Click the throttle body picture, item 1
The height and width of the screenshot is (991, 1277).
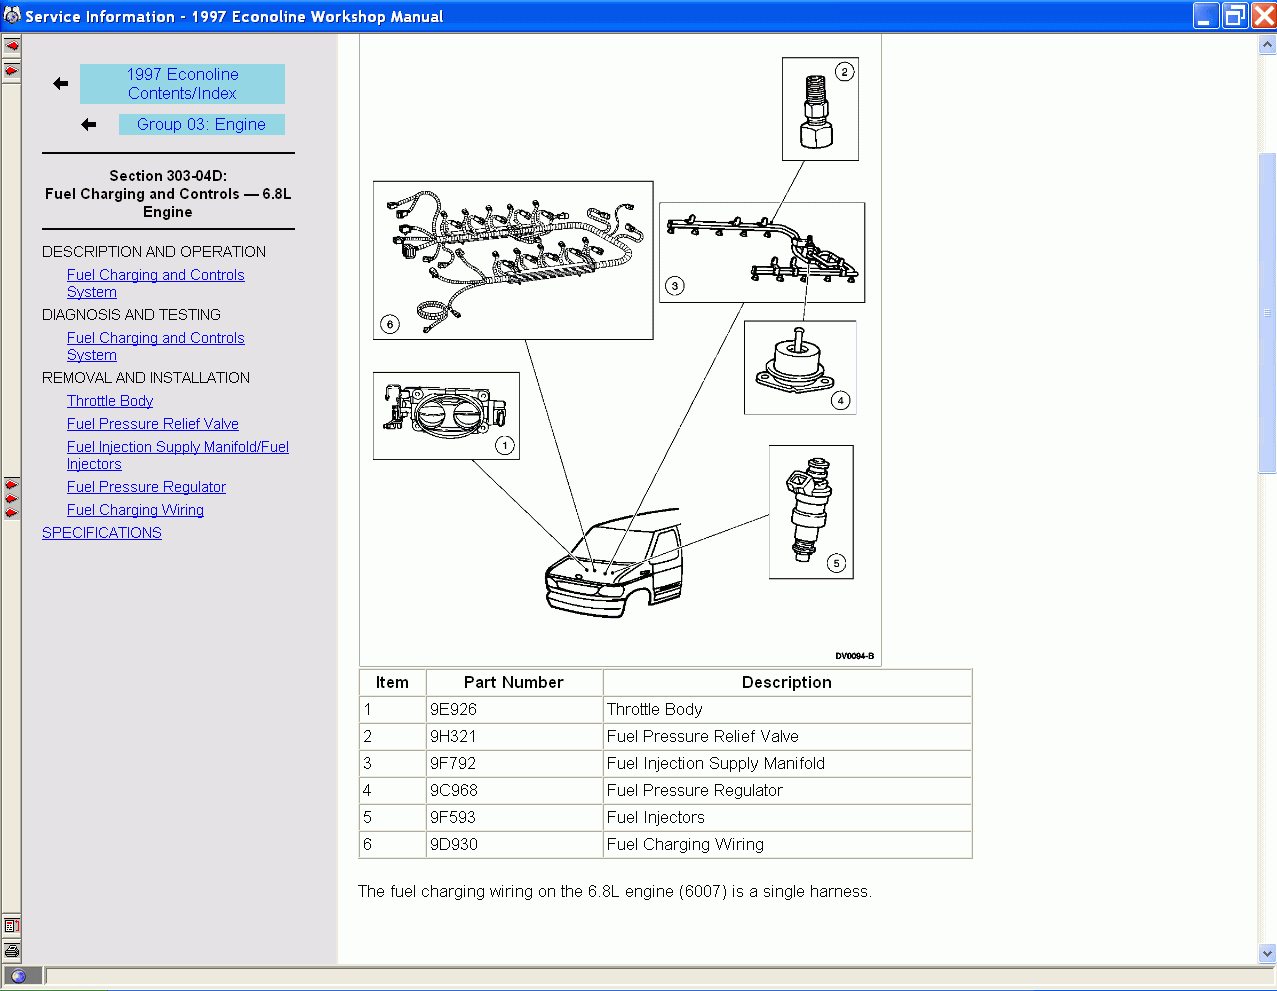pyautogui.click(x=446, y=416)
